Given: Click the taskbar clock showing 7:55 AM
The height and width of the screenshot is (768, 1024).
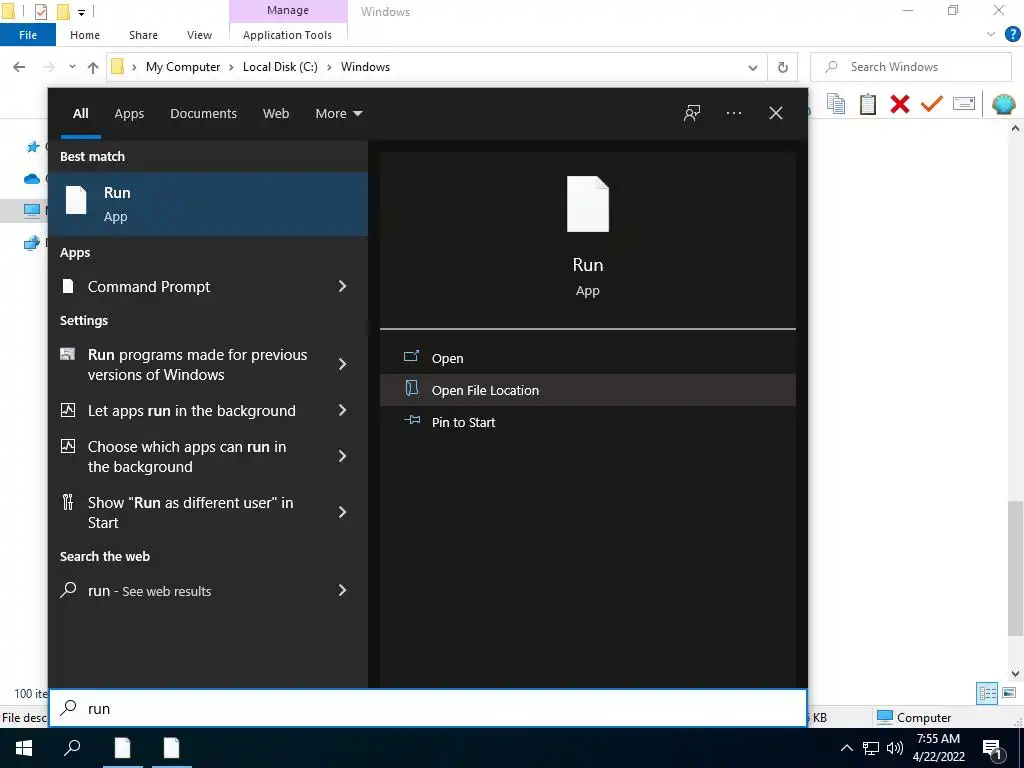Looking at the screenshot, I should [938, 748].
